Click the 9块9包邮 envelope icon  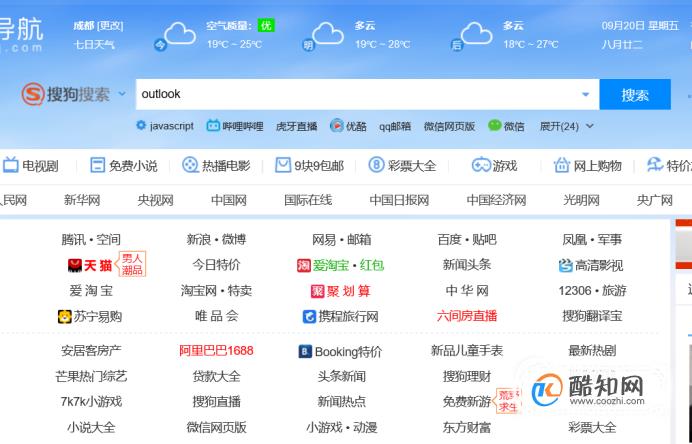tap(282, 165)
